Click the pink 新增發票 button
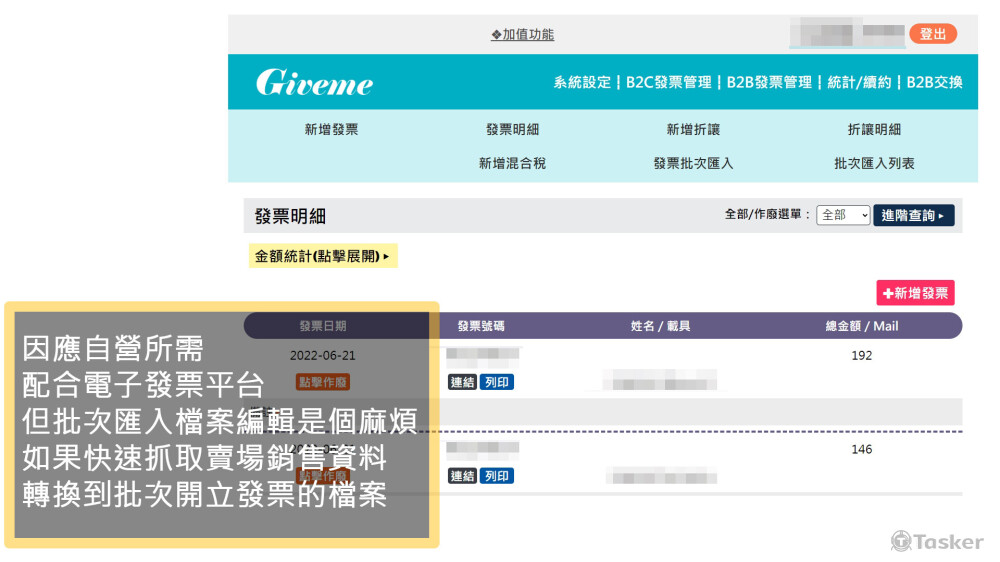Screen dimensions: 1000x562 915,293
